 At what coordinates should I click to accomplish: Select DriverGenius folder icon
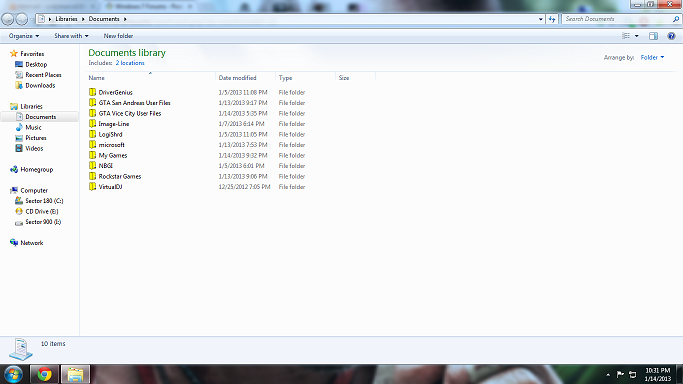(92, 92)
